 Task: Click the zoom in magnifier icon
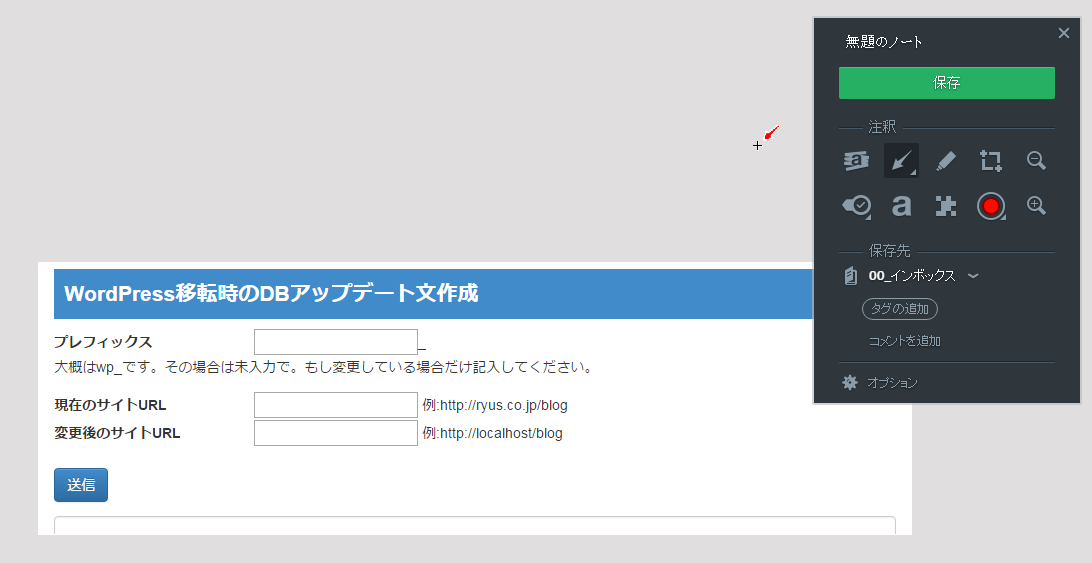(1036, 205)
